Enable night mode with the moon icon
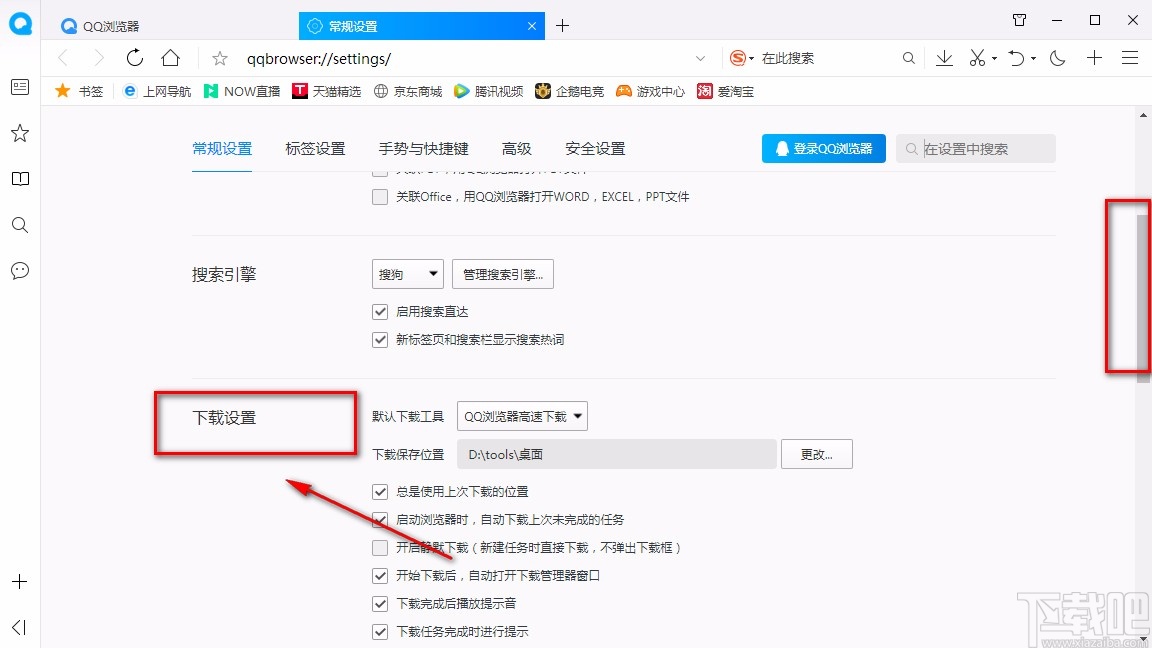 (x=1057, y=58)
